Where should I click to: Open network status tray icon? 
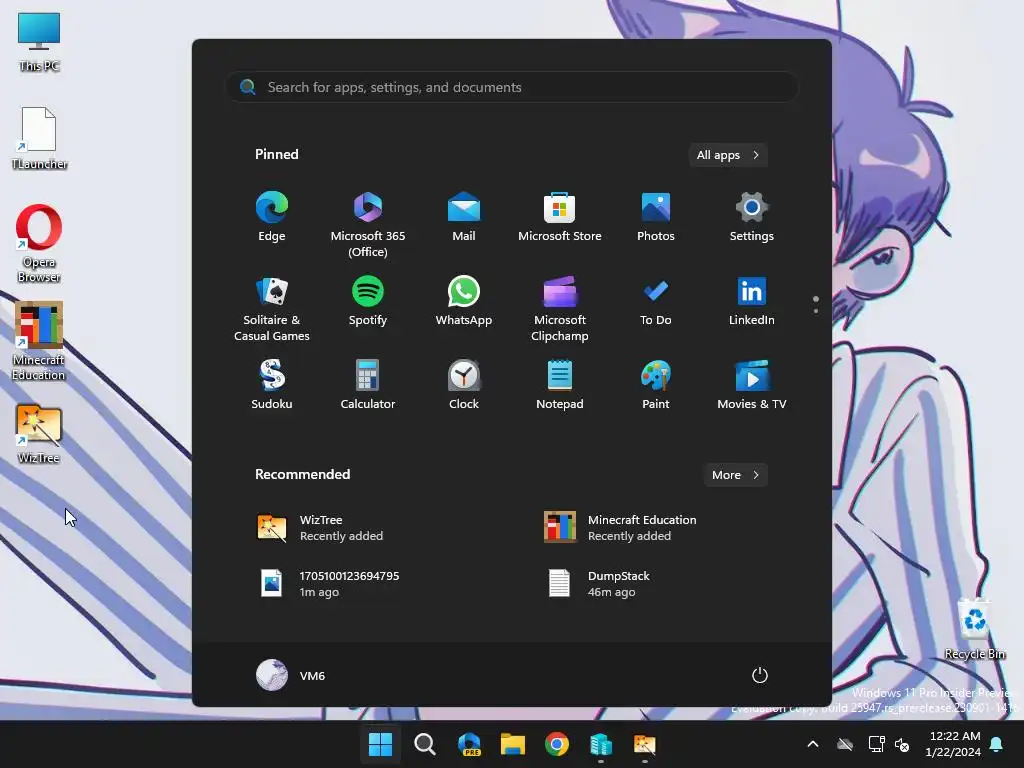point(876,744)
